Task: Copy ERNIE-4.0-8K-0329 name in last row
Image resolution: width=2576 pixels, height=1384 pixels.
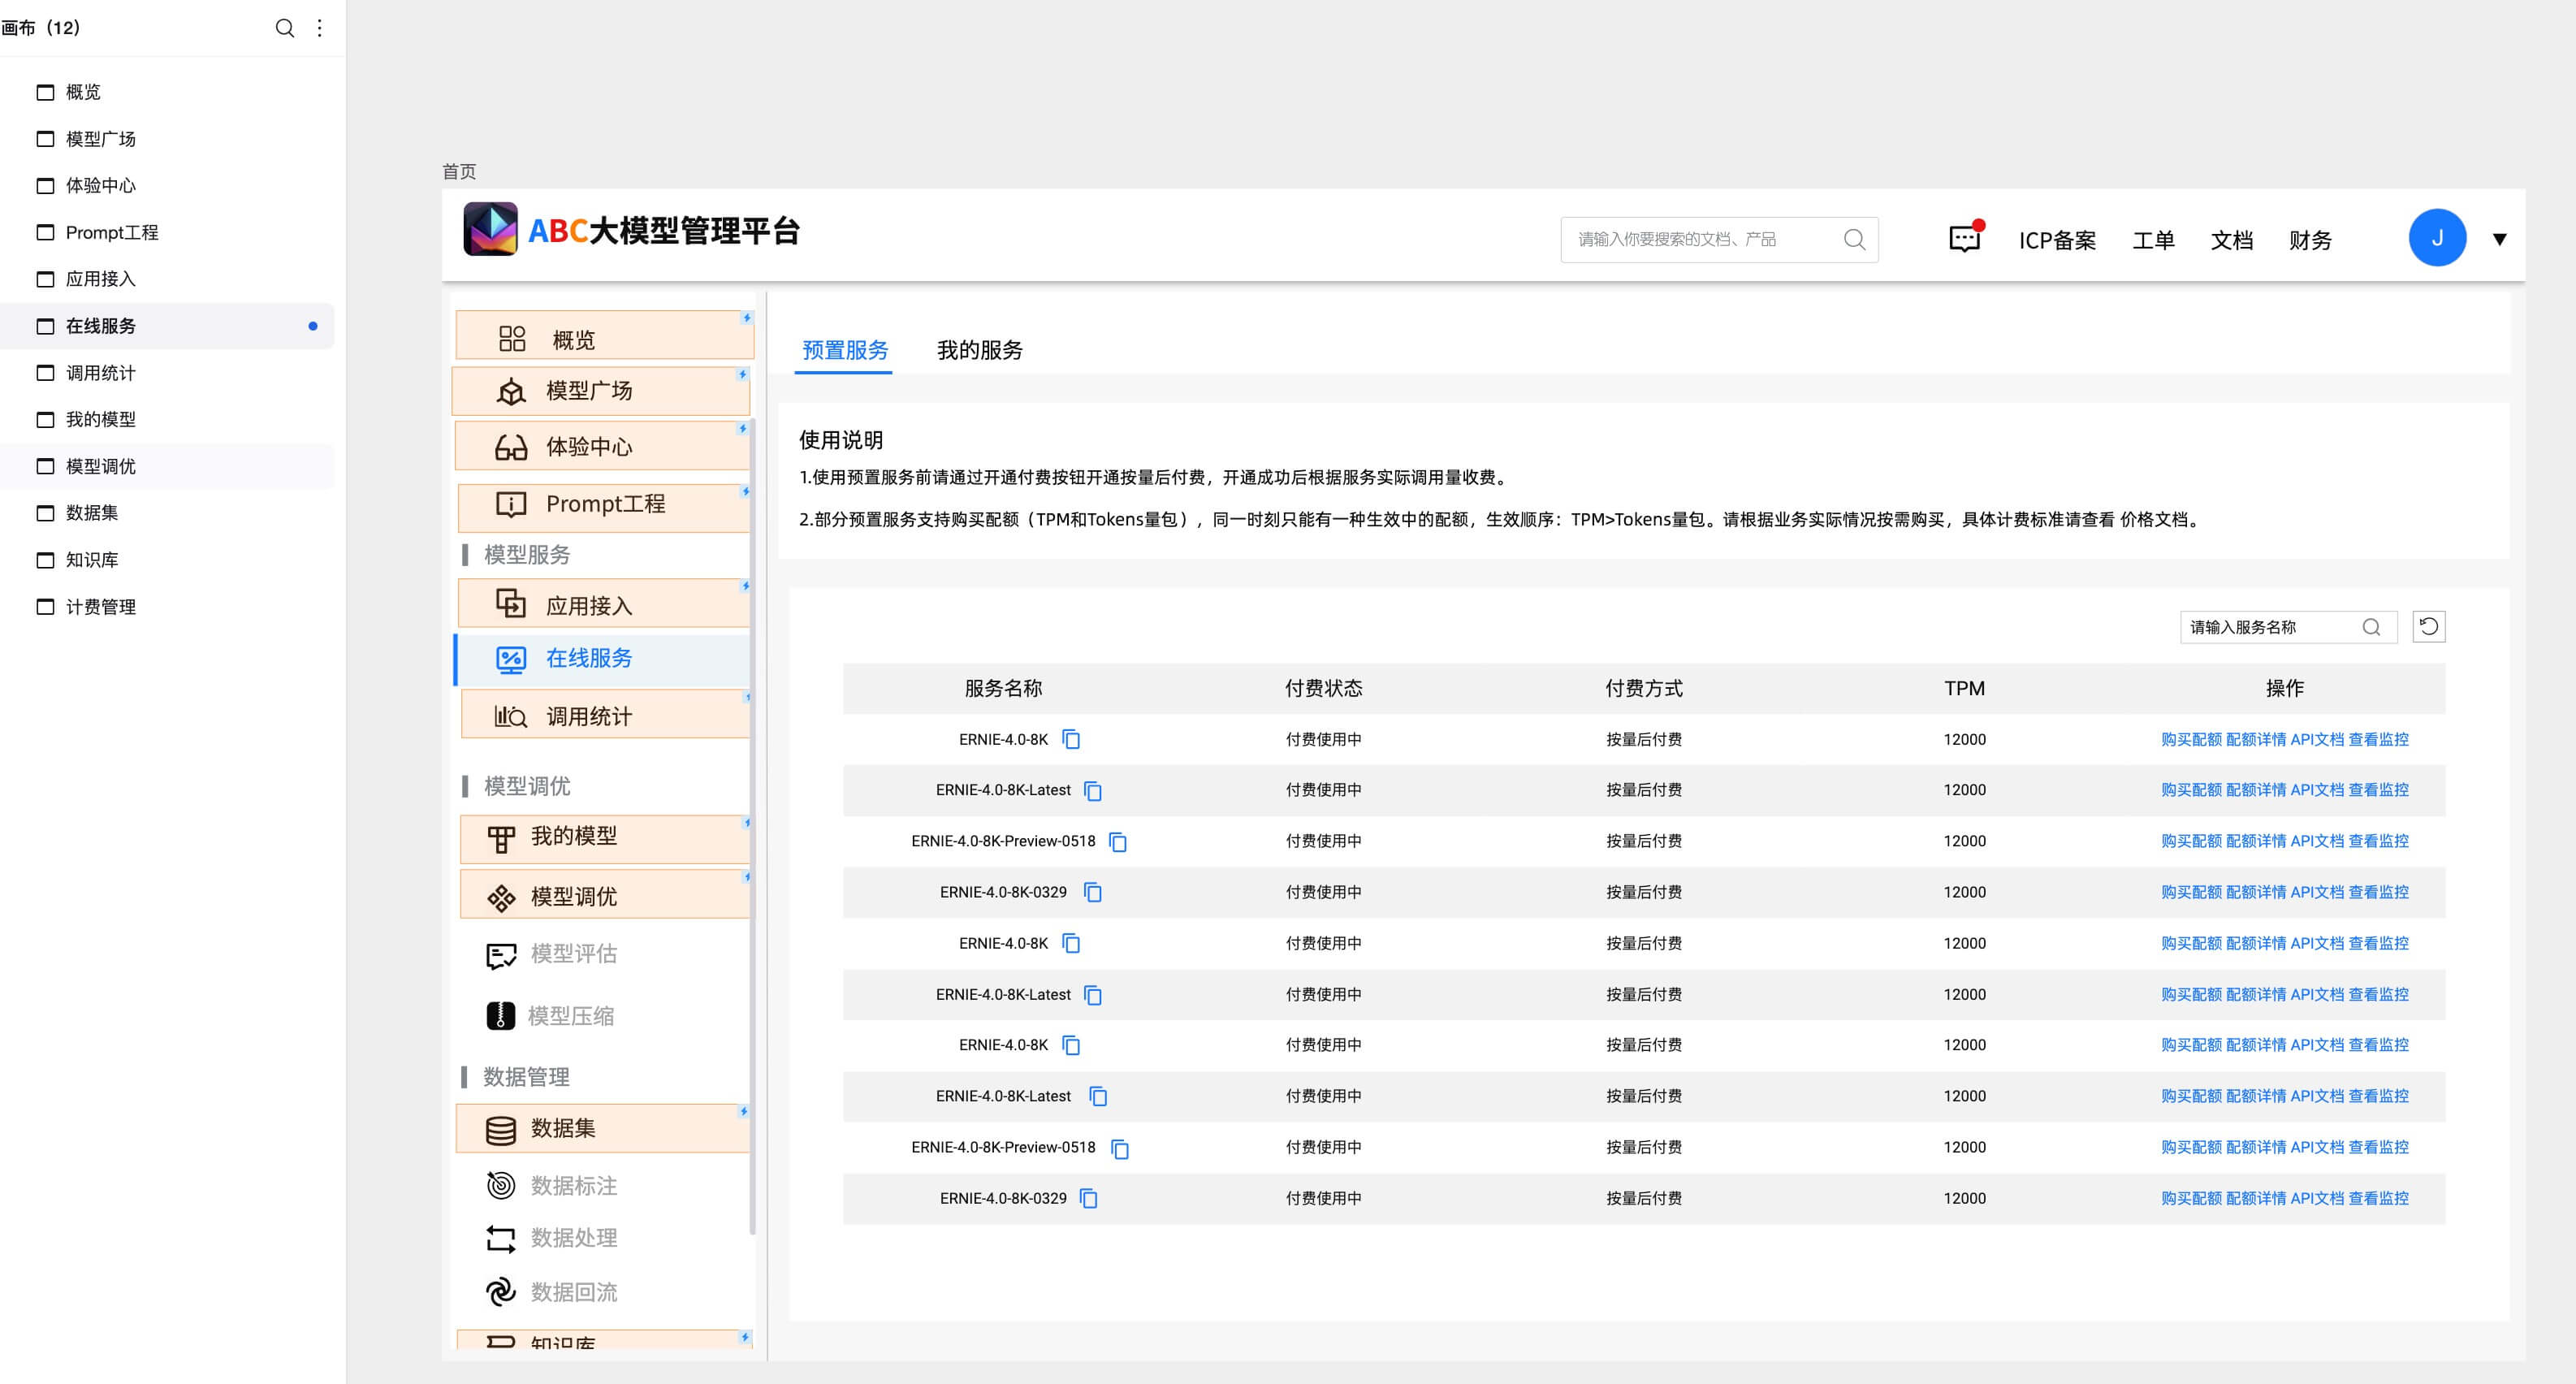Action: click(1089, 1198)
